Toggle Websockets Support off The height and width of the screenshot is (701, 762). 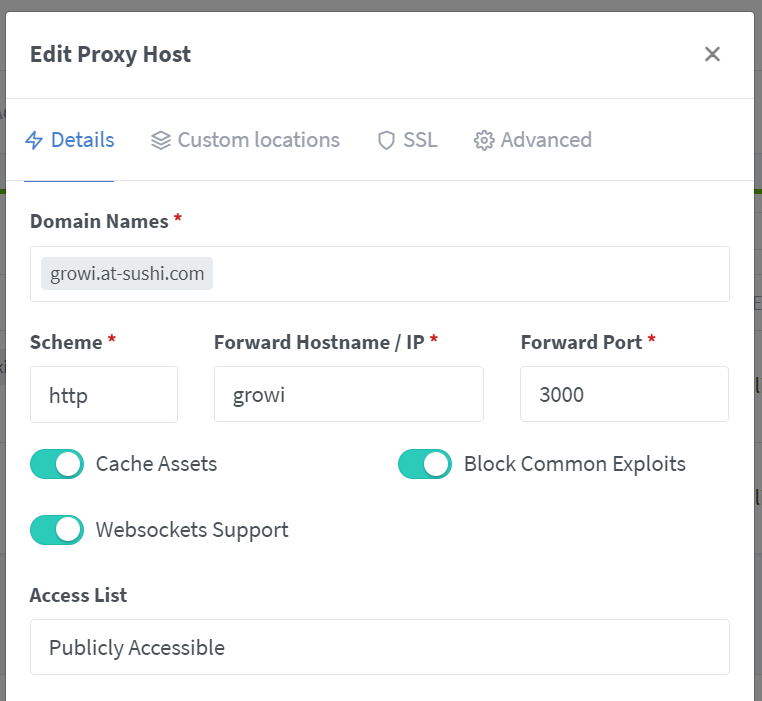point(57,530)
